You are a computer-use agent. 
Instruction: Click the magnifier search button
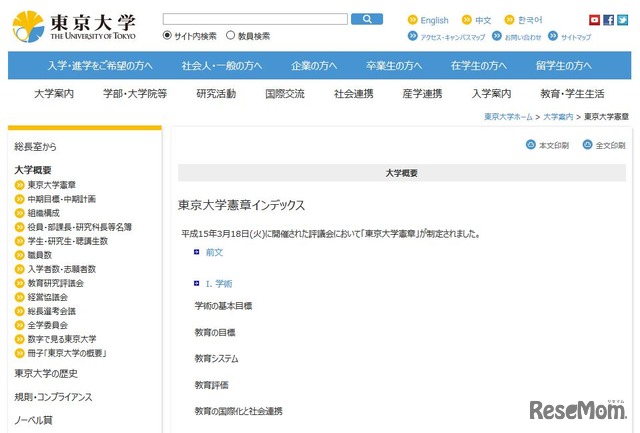[x=367, y=19]
